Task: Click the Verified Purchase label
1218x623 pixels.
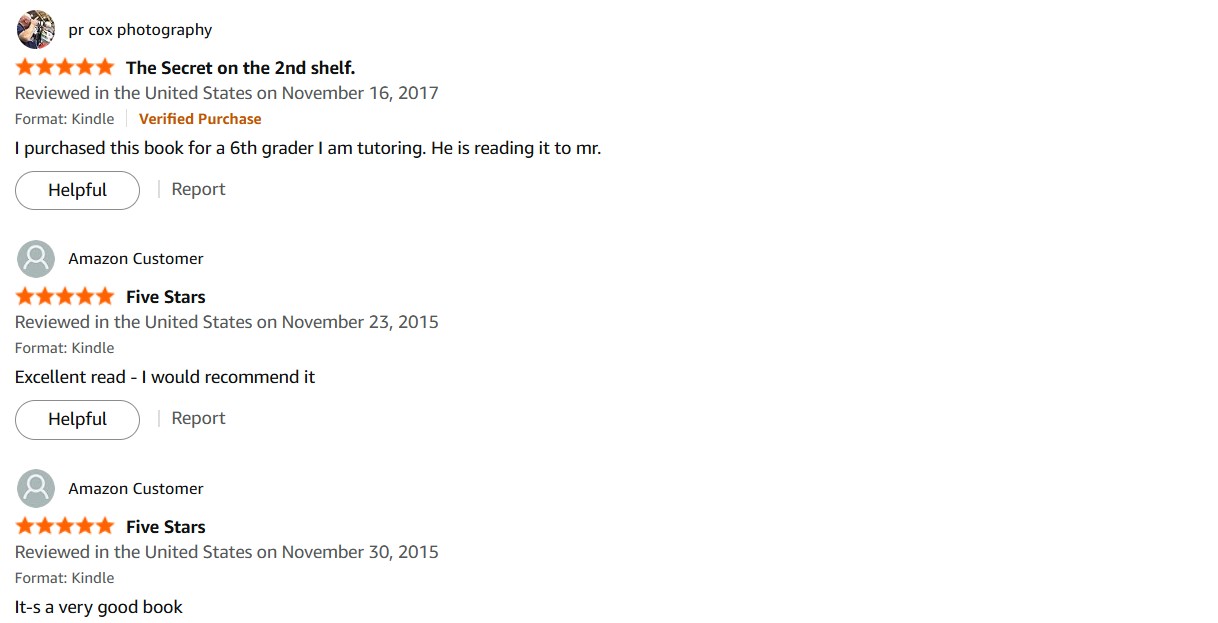Action: [x=200, y=119]
